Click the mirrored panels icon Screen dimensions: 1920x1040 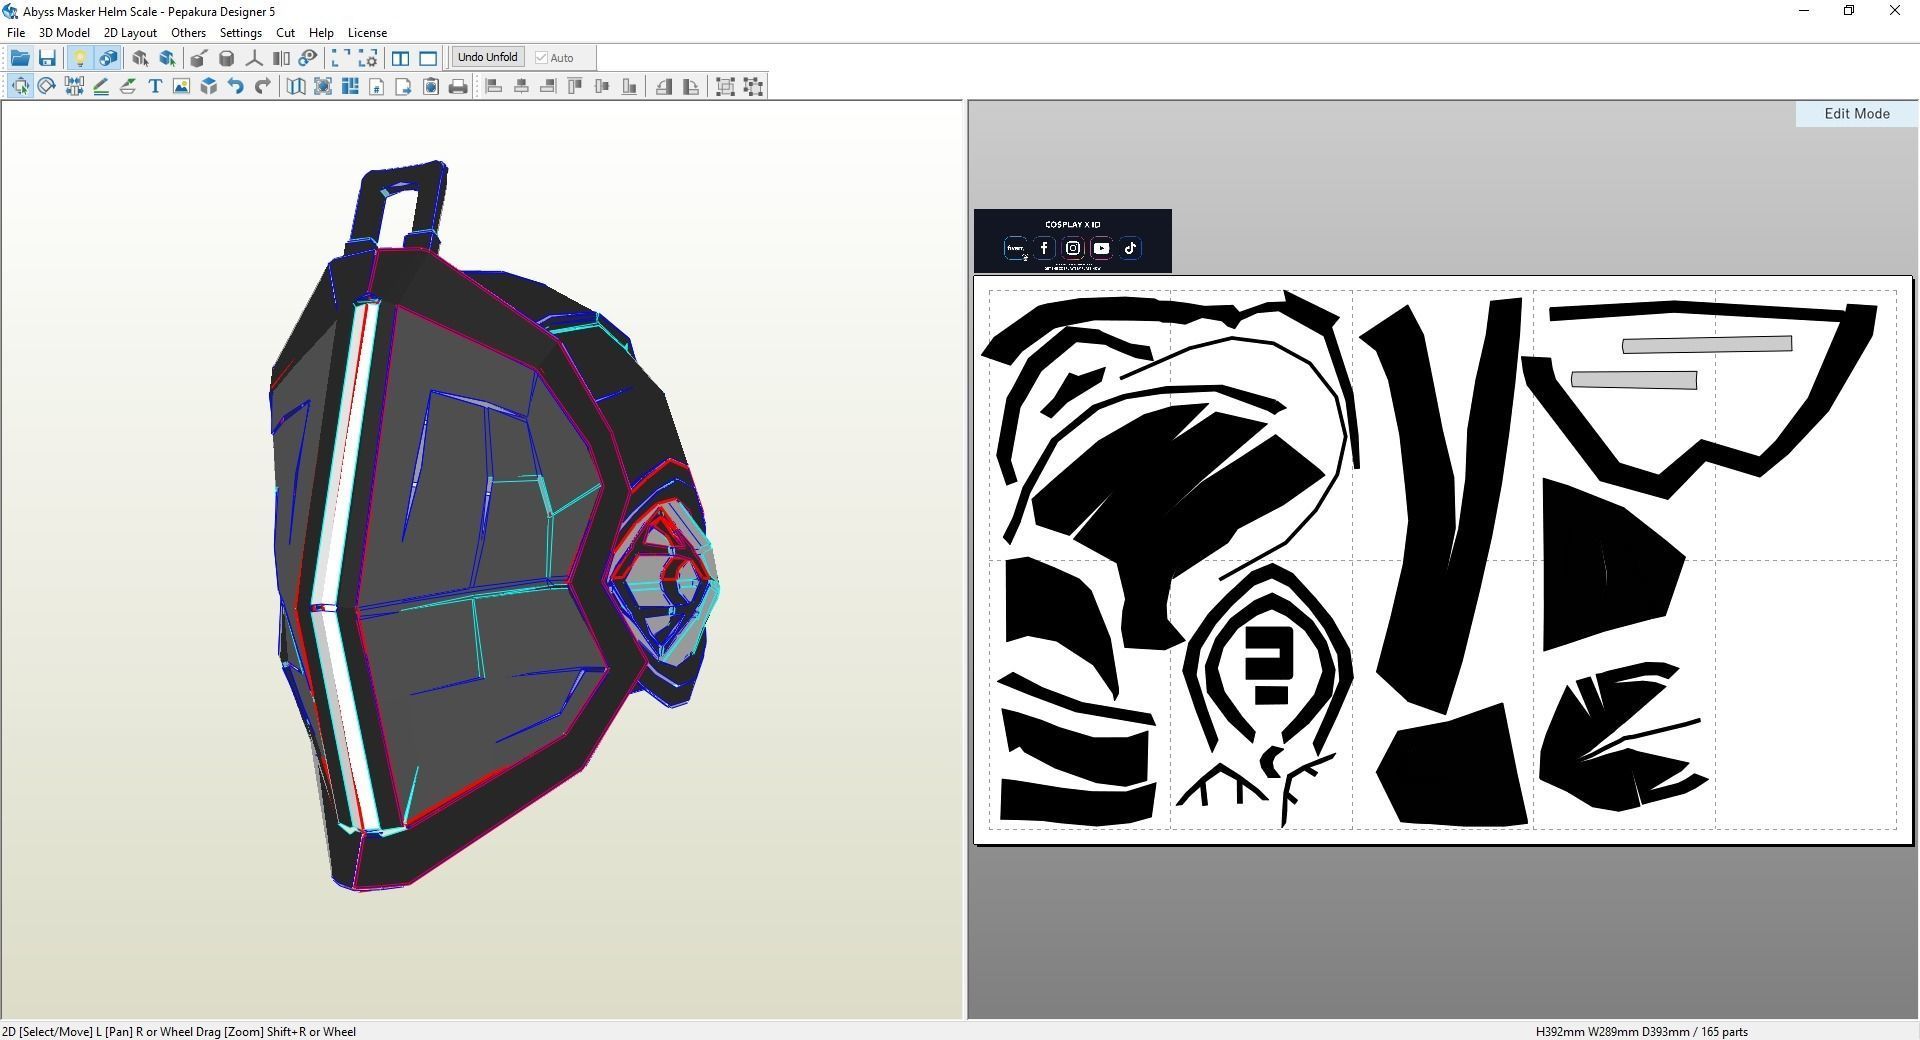point(281,58)
